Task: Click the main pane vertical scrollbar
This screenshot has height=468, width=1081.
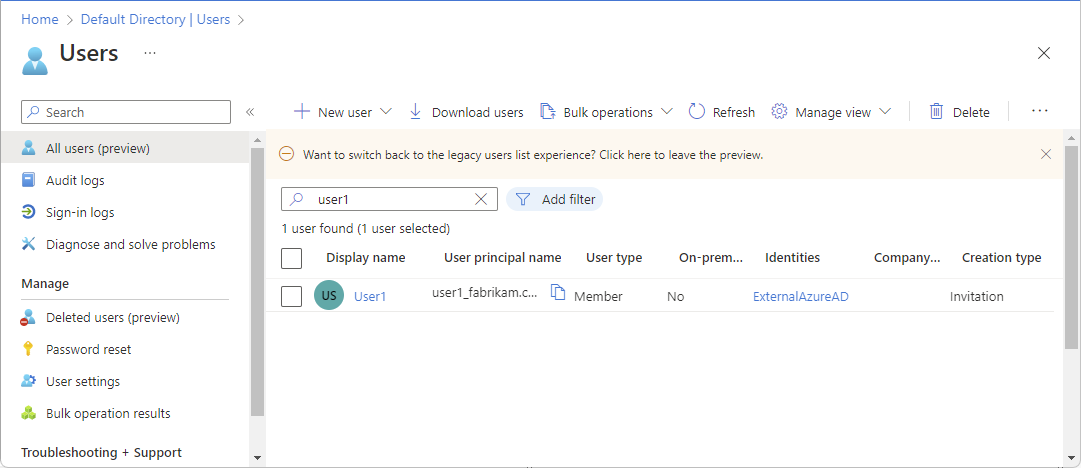Action: point(1071,246)
